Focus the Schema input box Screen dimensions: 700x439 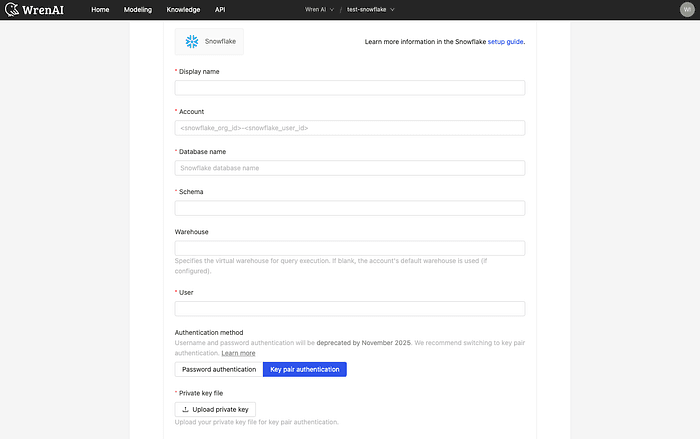pyautogui.click(x=350, y=208)
